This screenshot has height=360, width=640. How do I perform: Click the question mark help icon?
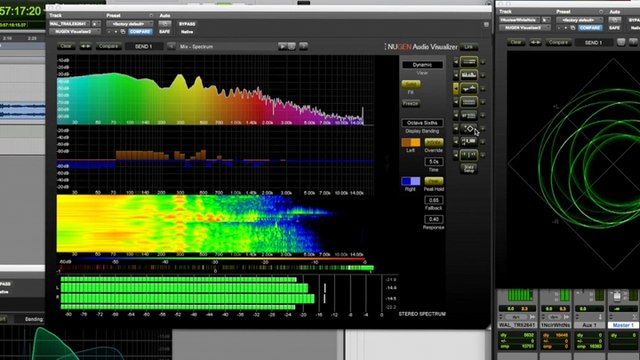(303, 46)
